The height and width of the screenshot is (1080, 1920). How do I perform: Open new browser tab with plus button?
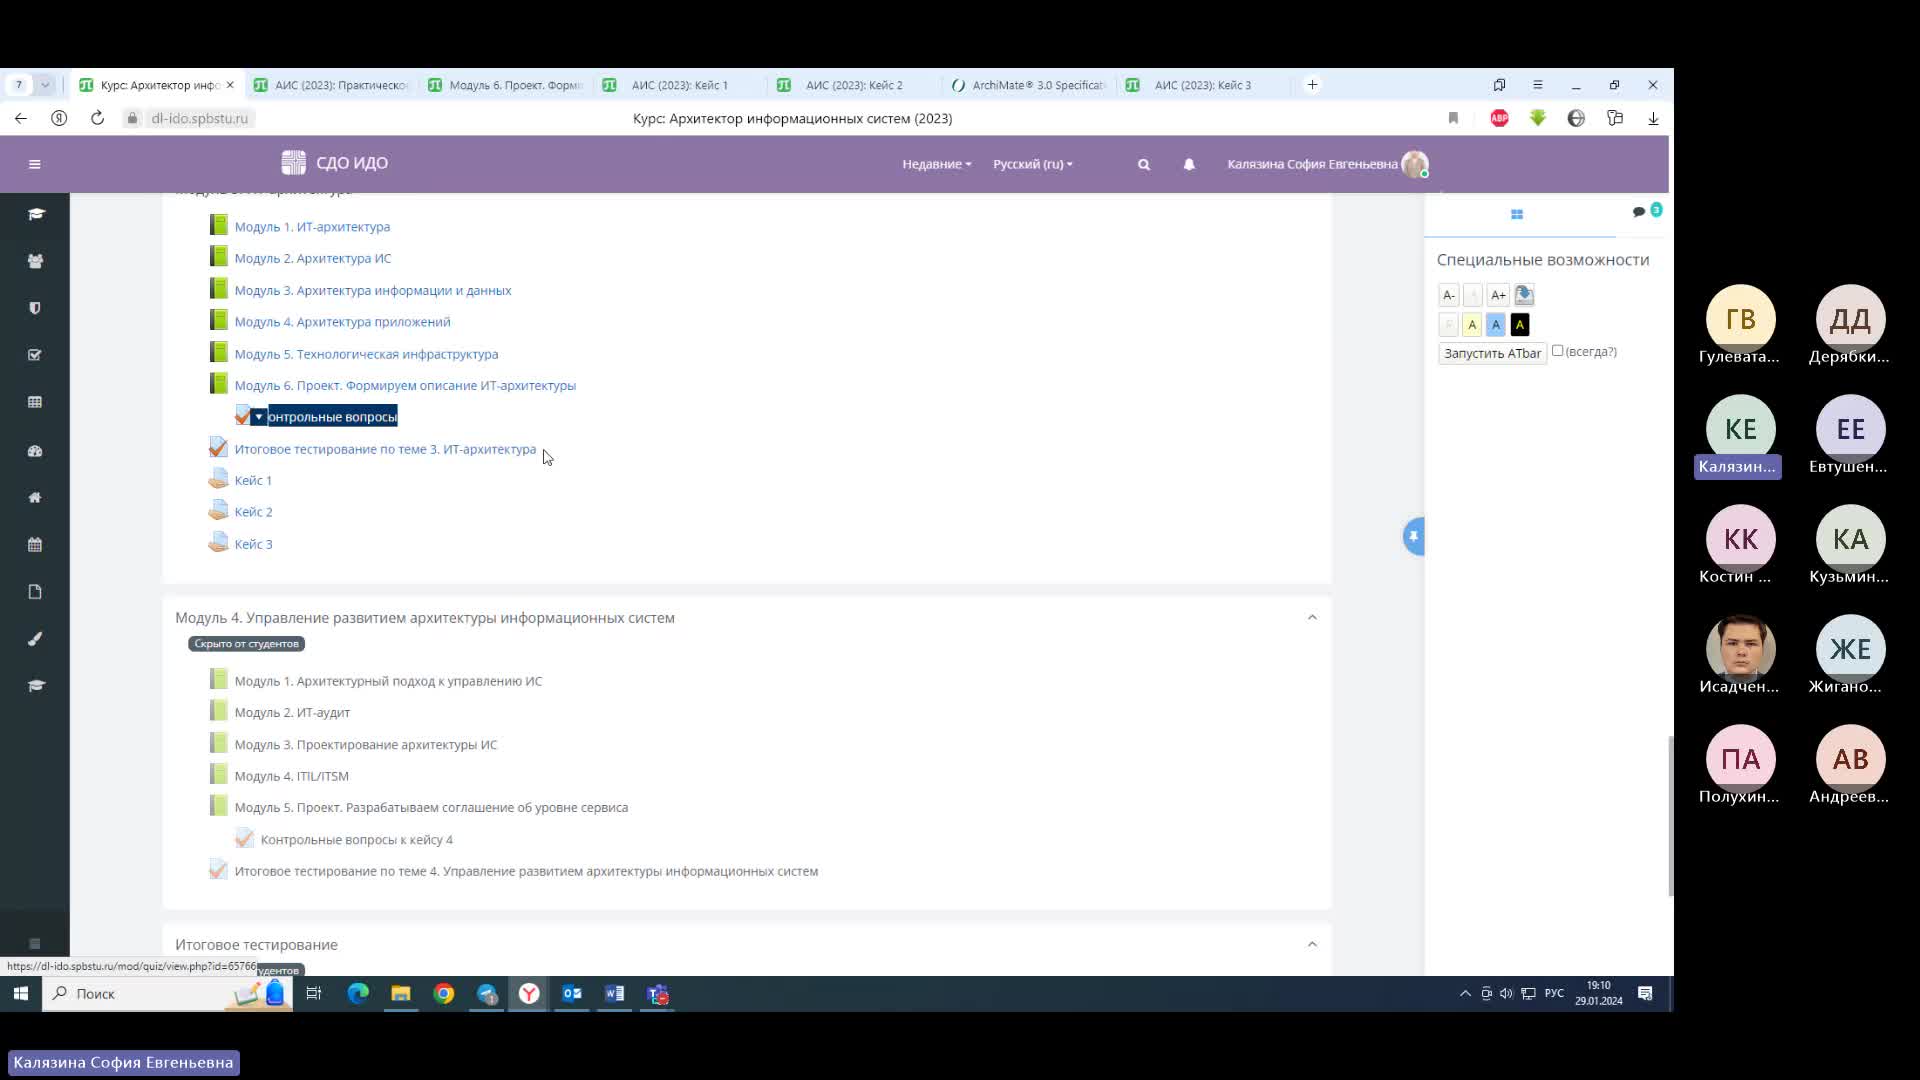click(1312, 85)
